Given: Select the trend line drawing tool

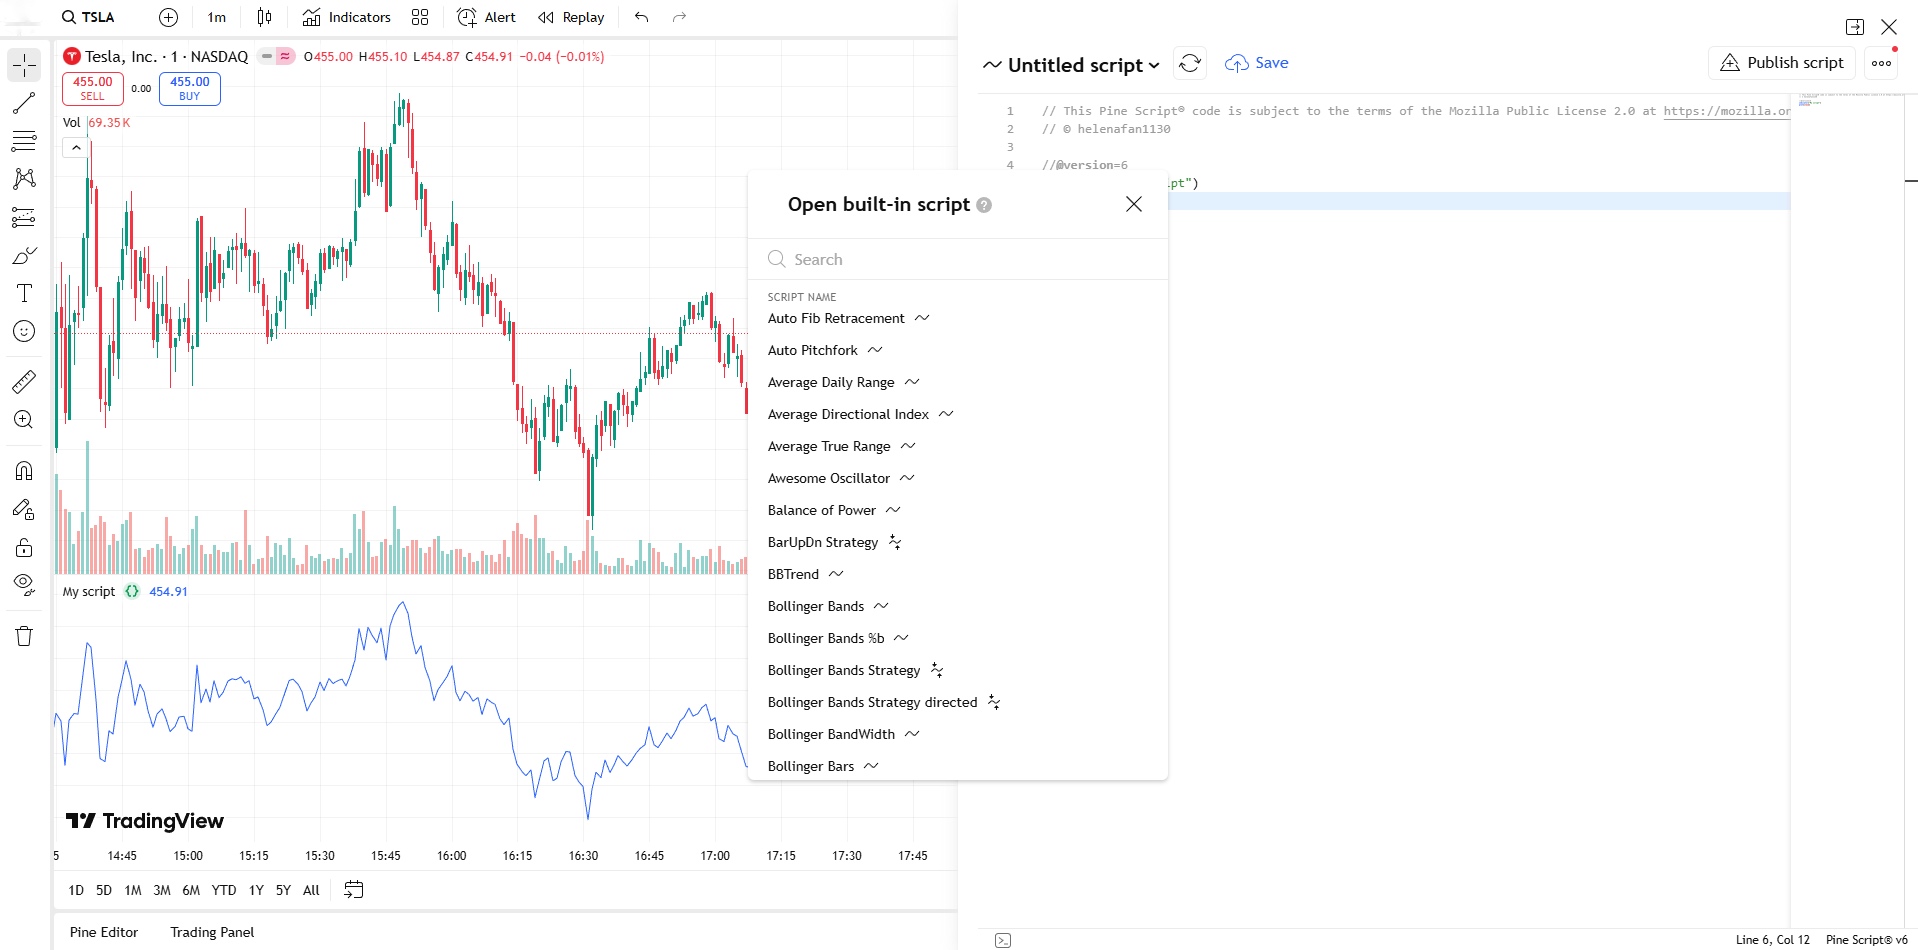Looking at the screenshot, I should point(24,103).
